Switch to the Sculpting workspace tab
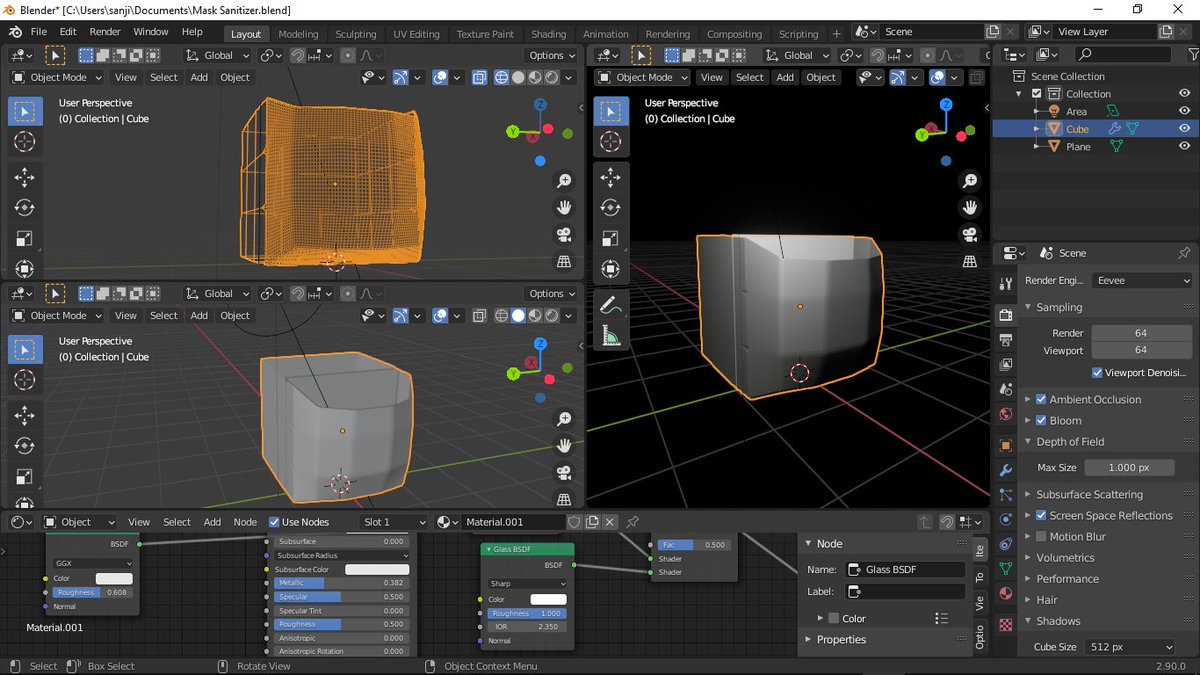 (356, 34)
